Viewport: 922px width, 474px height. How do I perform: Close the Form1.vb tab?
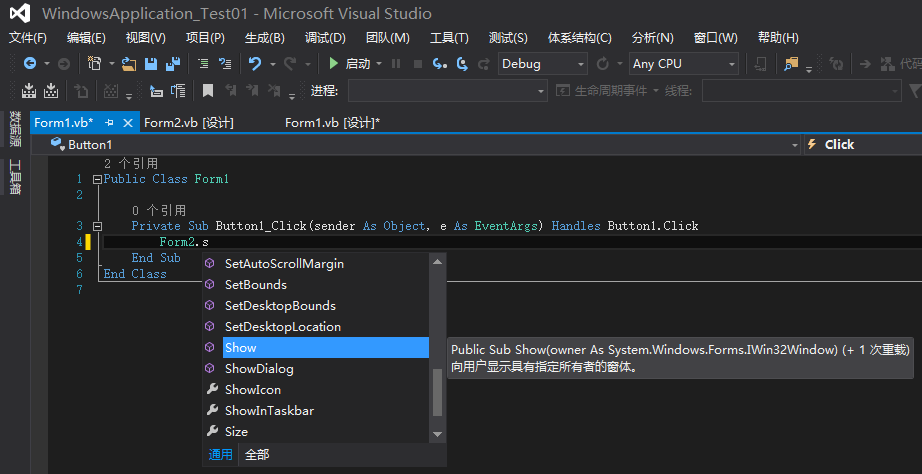coord(128,123)
